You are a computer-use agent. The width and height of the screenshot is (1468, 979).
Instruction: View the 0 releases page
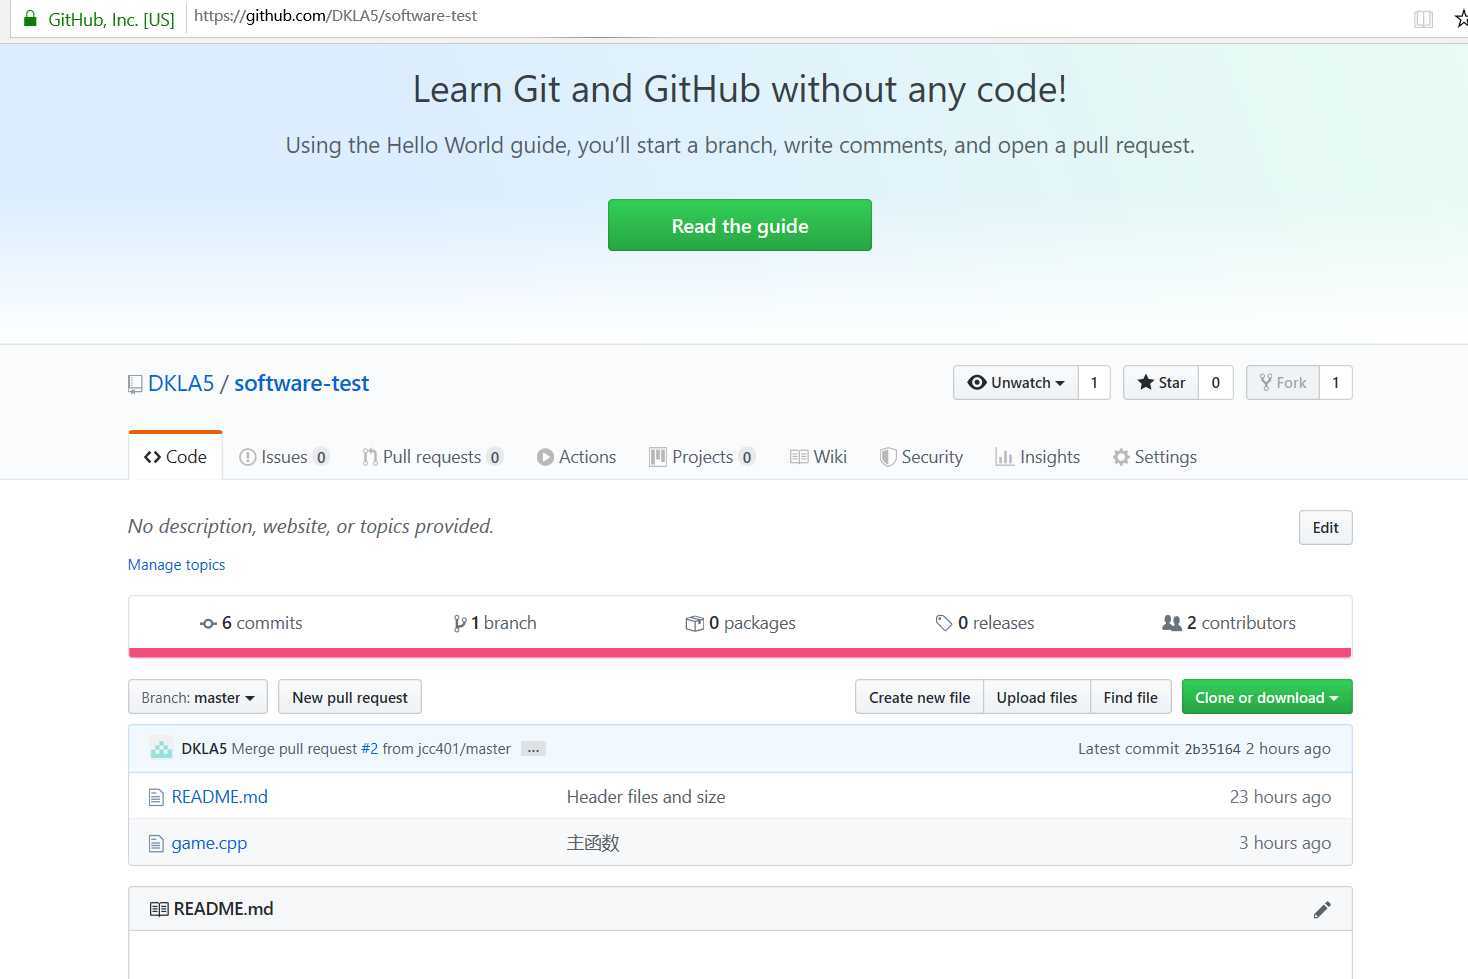[x=985, y=622]
